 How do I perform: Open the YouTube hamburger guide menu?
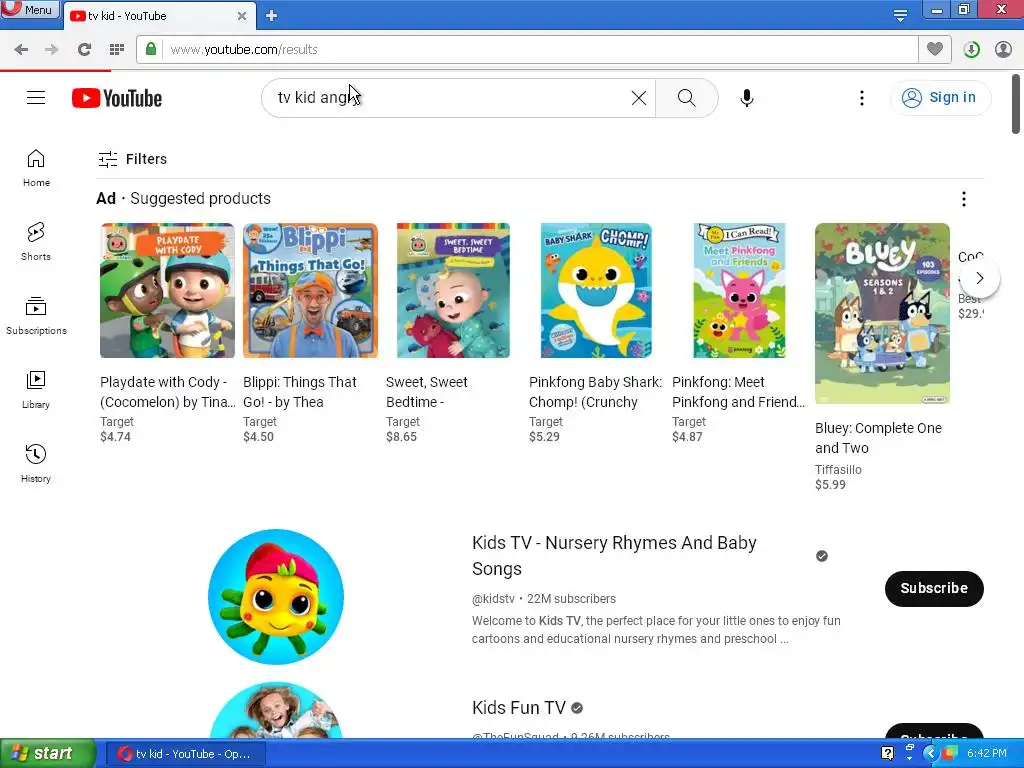36,98
